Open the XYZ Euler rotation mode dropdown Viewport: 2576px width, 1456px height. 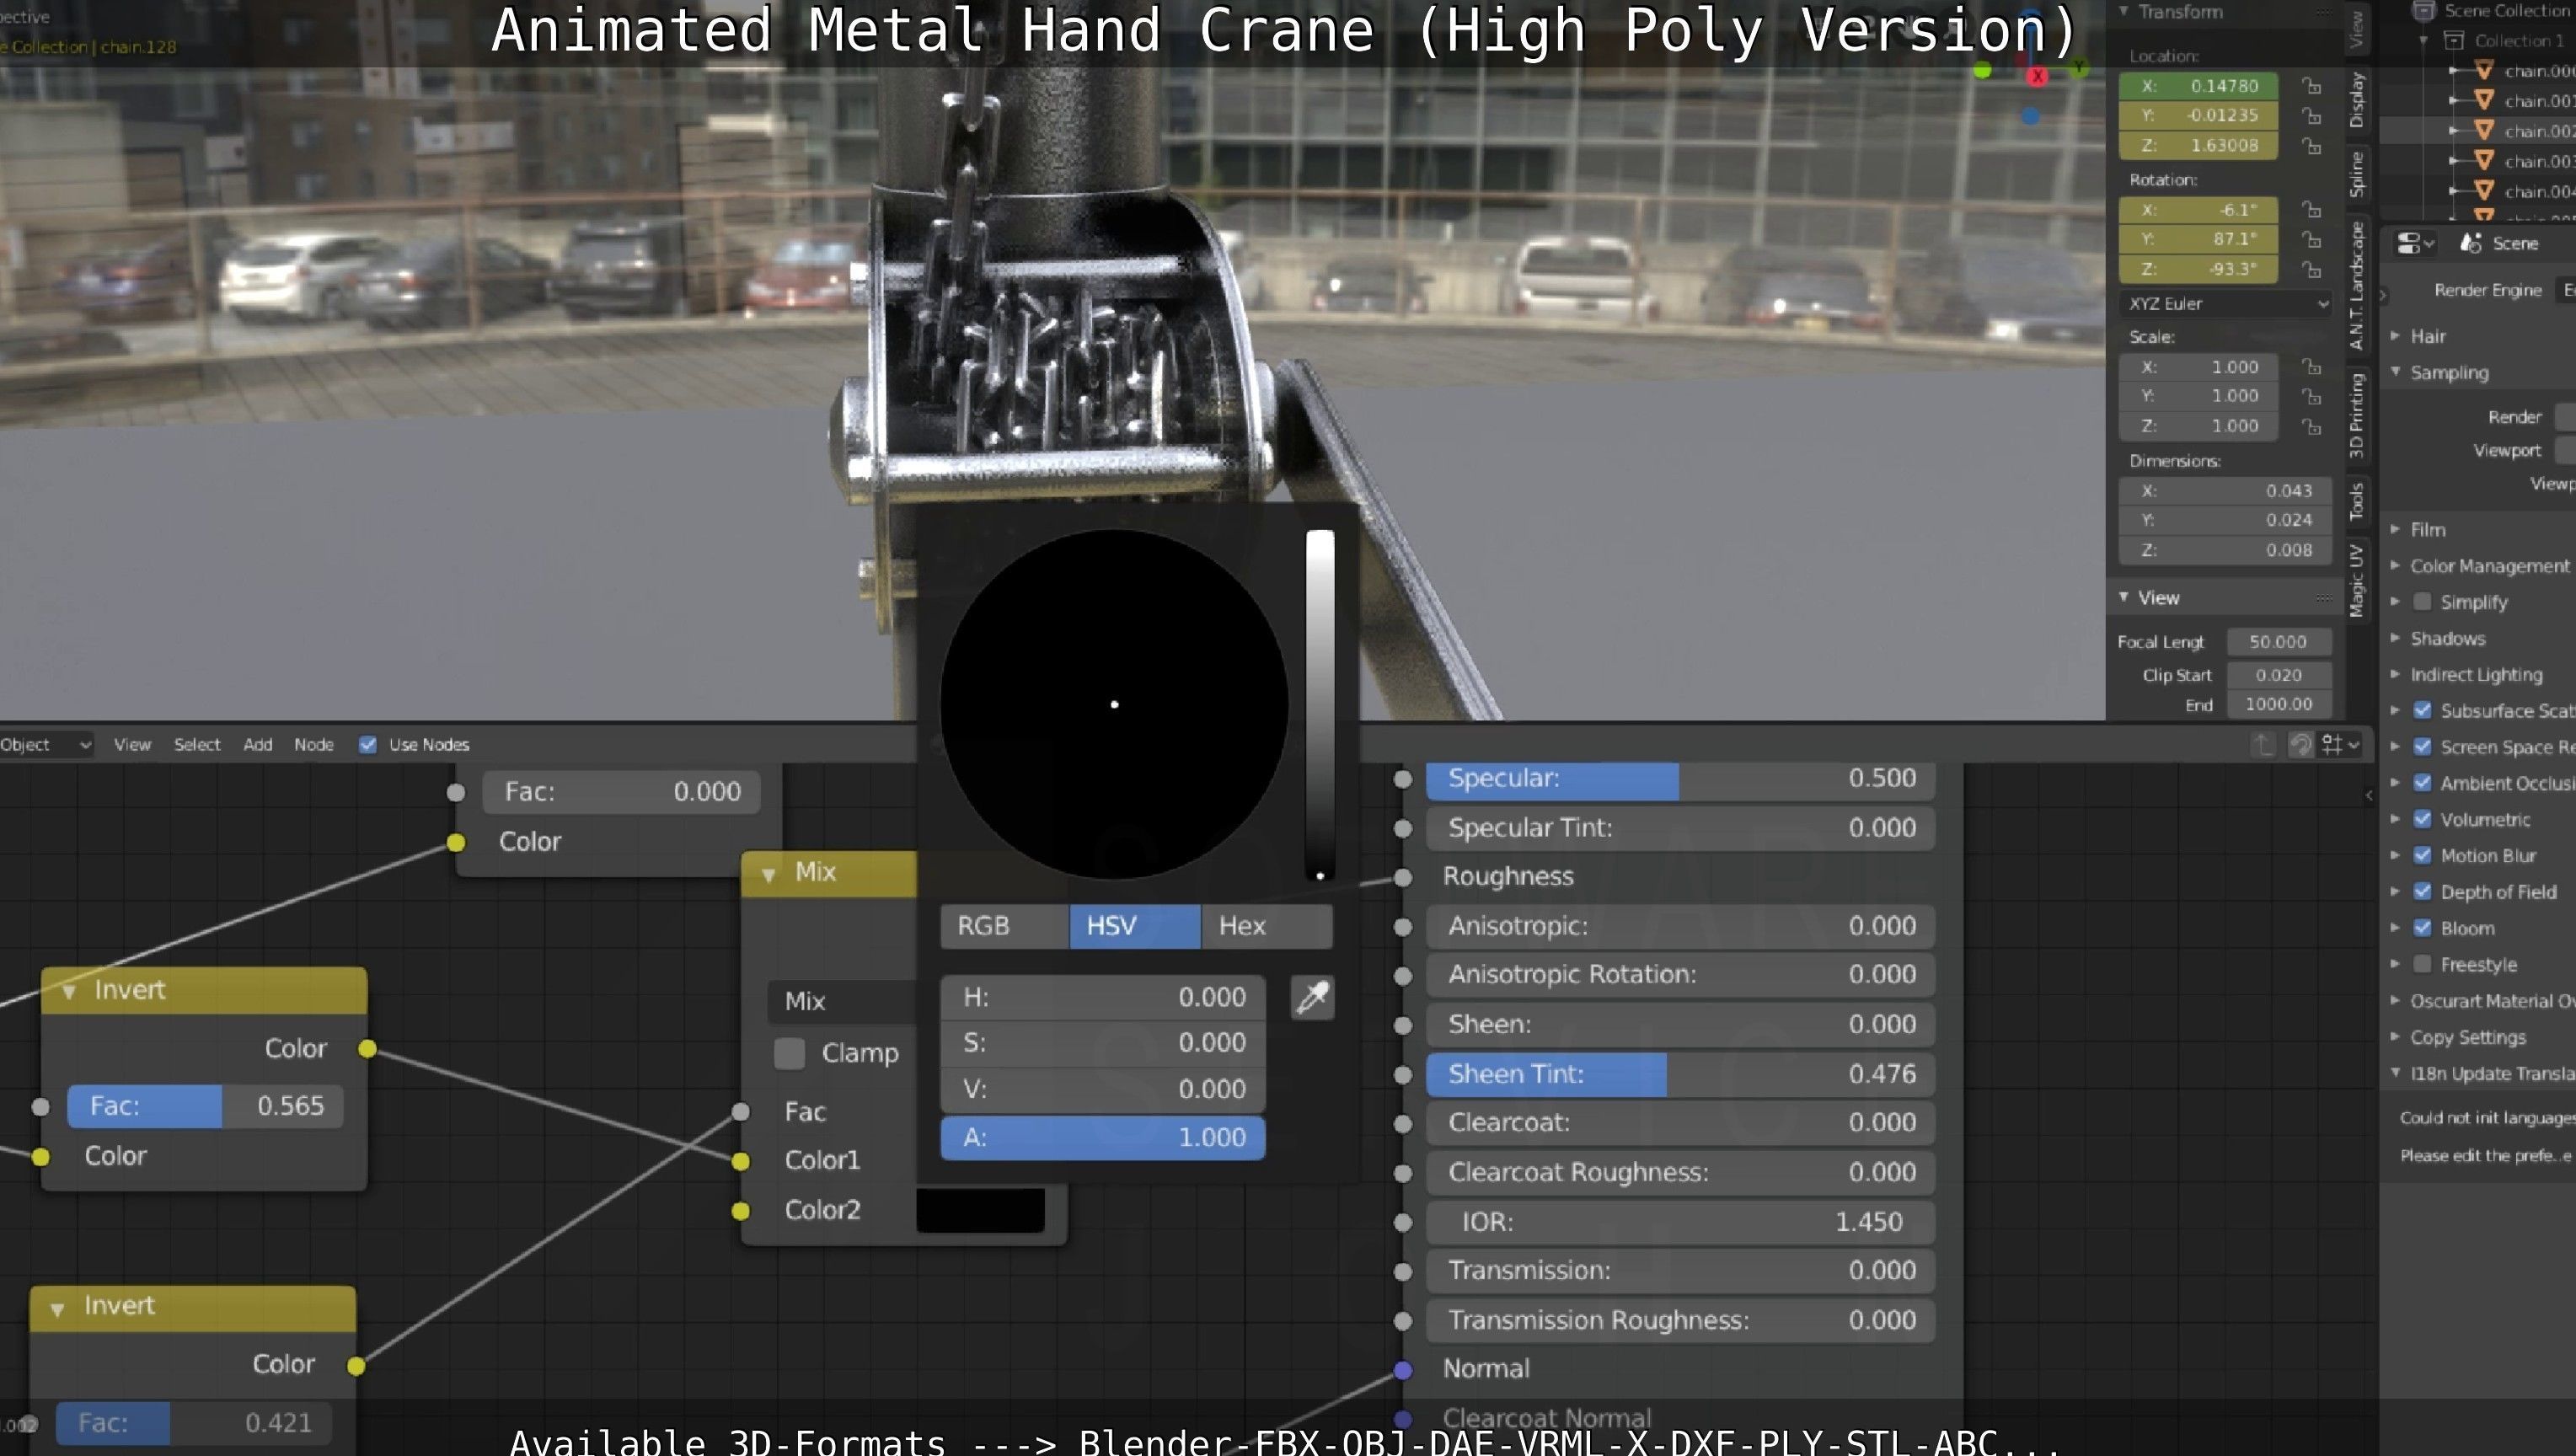[x=2225, y=303]
